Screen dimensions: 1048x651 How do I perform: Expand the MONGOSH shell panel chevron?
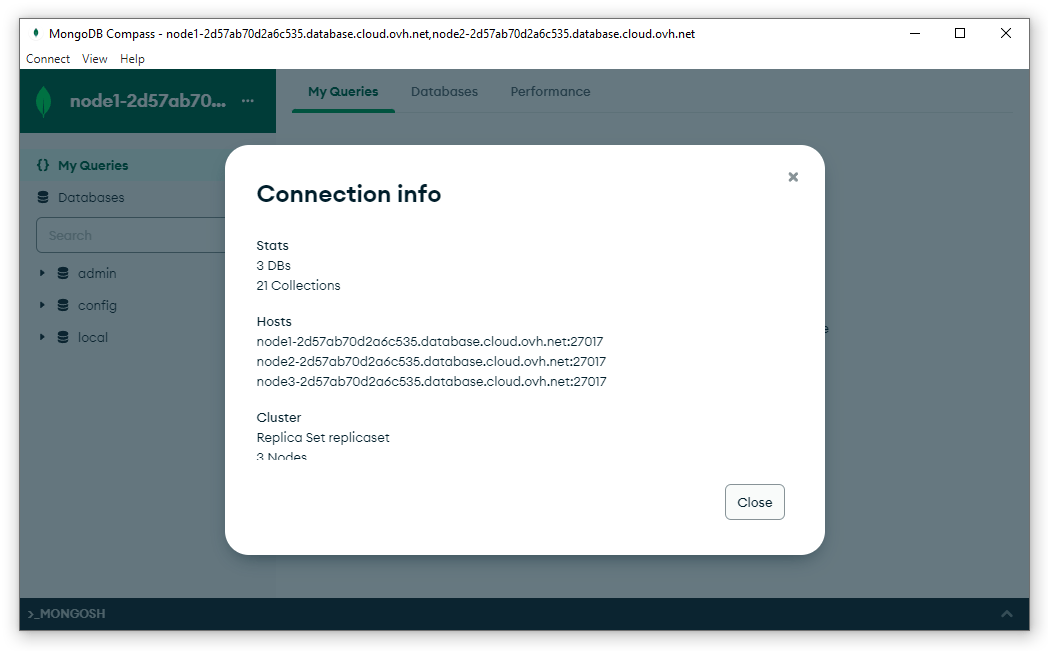(1007, 613)
